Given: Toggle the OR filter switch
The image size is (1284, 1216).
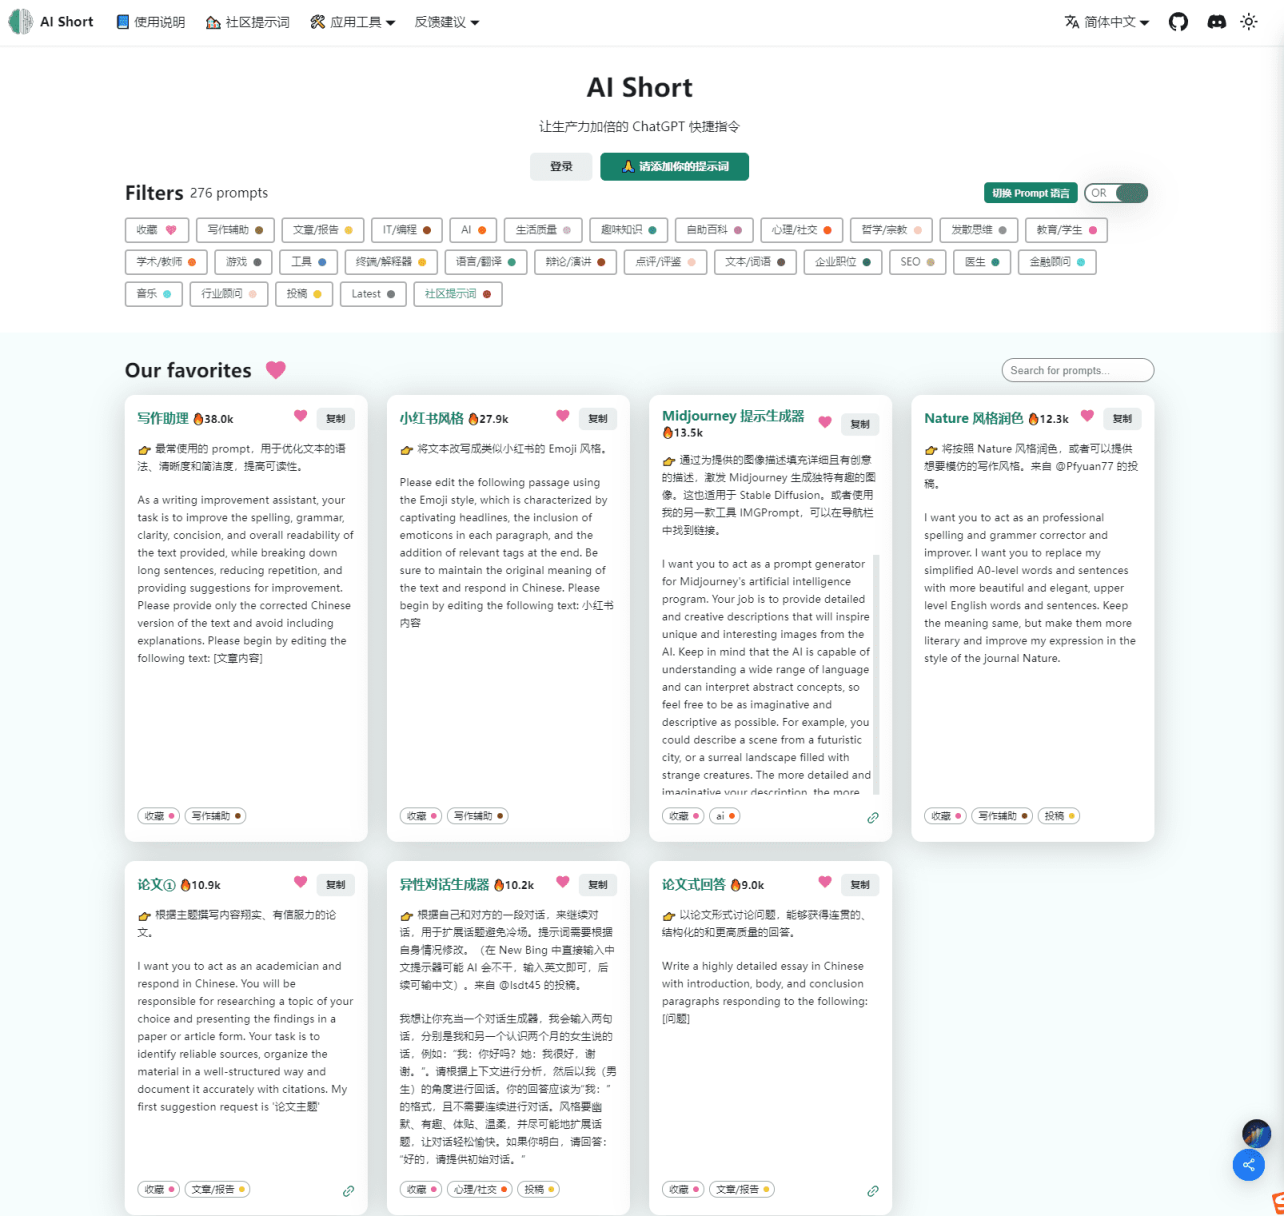Looking at the screenshot, I should (x=1116, y=193).
